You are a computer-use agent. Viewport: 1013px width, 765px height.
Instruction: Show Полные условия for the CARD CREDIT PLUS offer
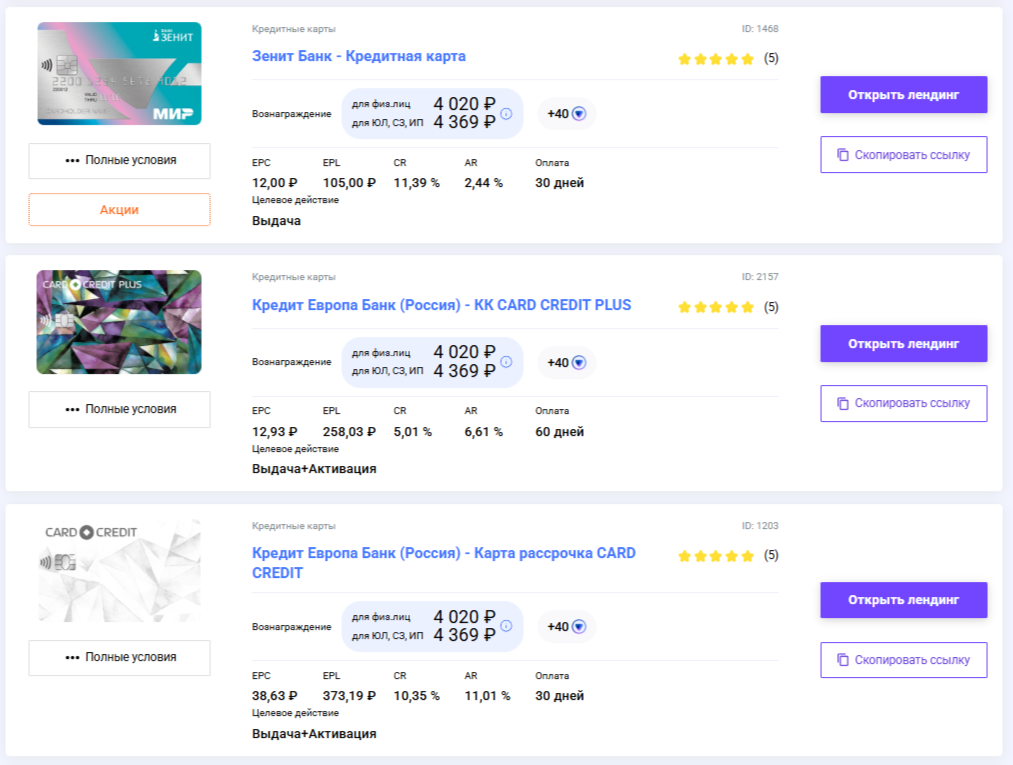[119, 409]
